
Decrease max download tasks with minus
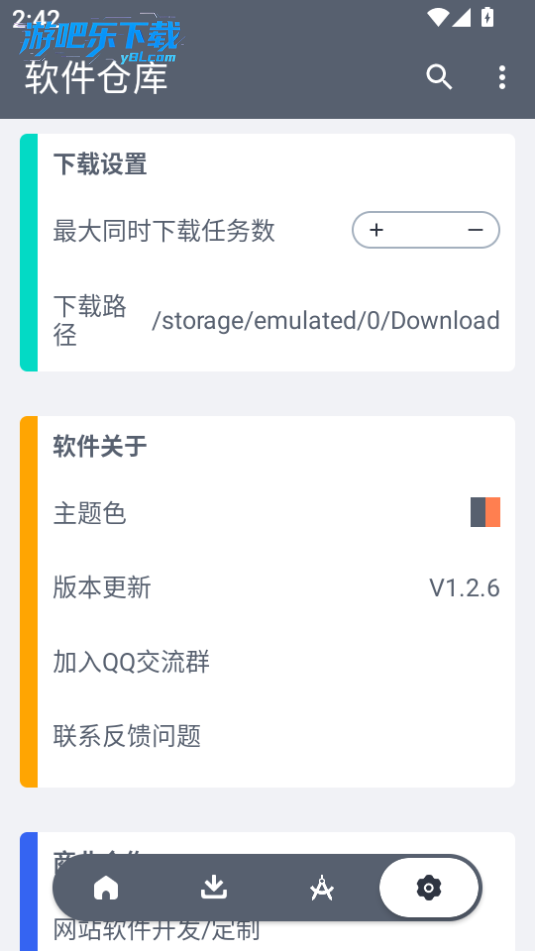[475, 230]
